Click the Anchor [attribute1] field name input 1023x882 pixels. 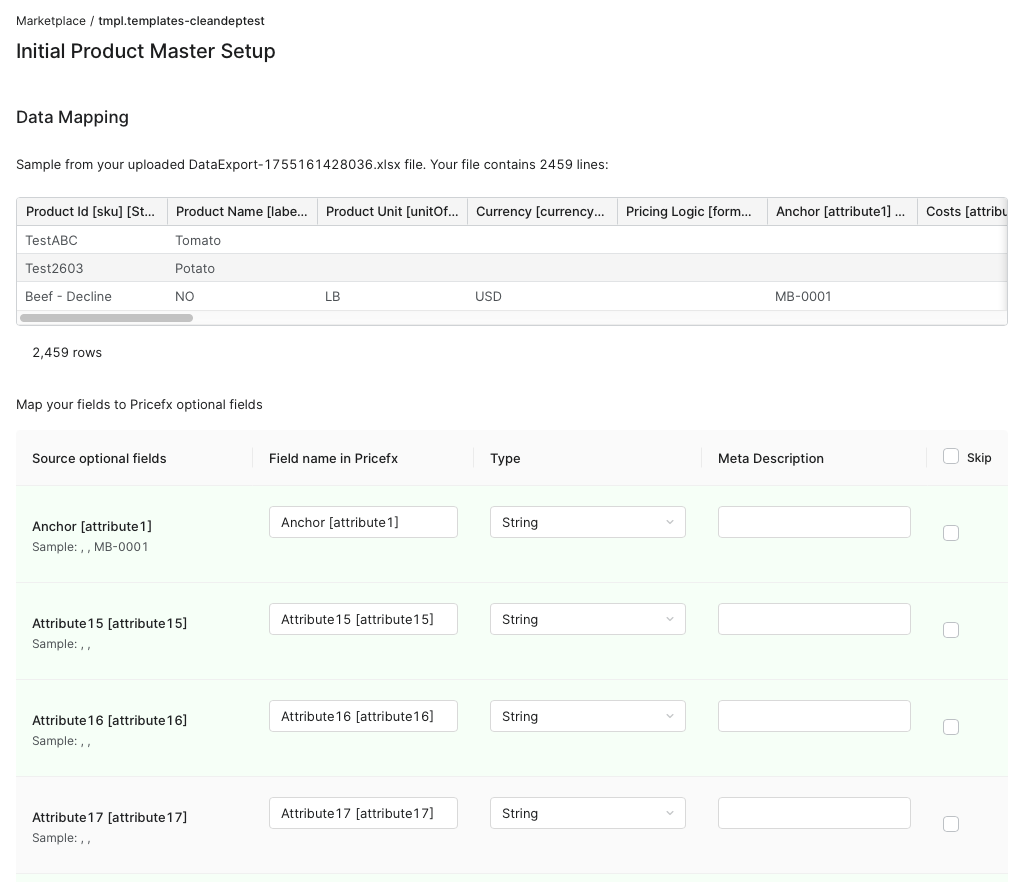[x=363, y=522]
